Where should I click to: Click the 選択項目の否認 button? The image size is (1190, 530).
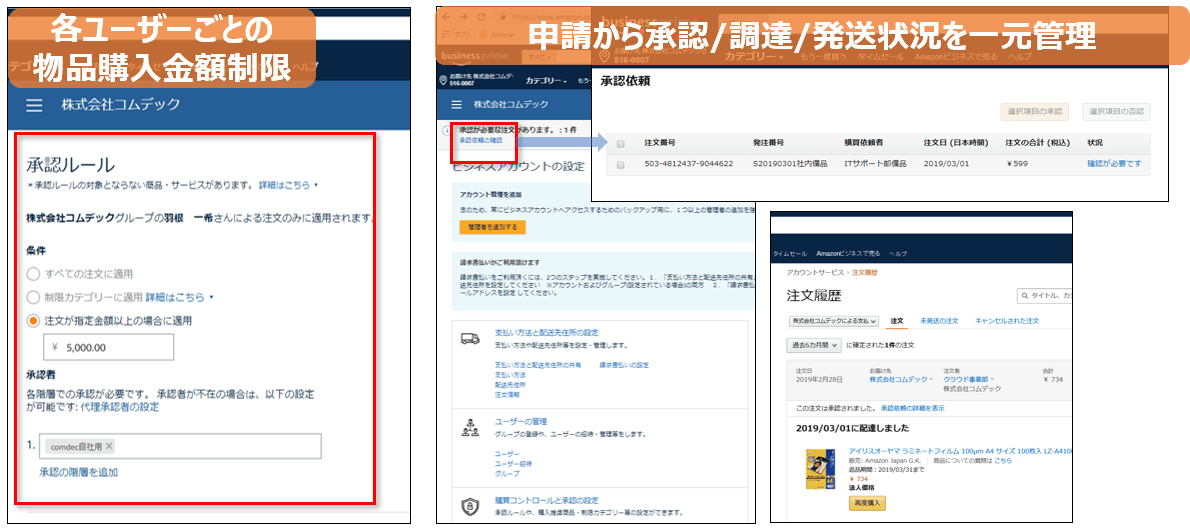(1116, 112)
